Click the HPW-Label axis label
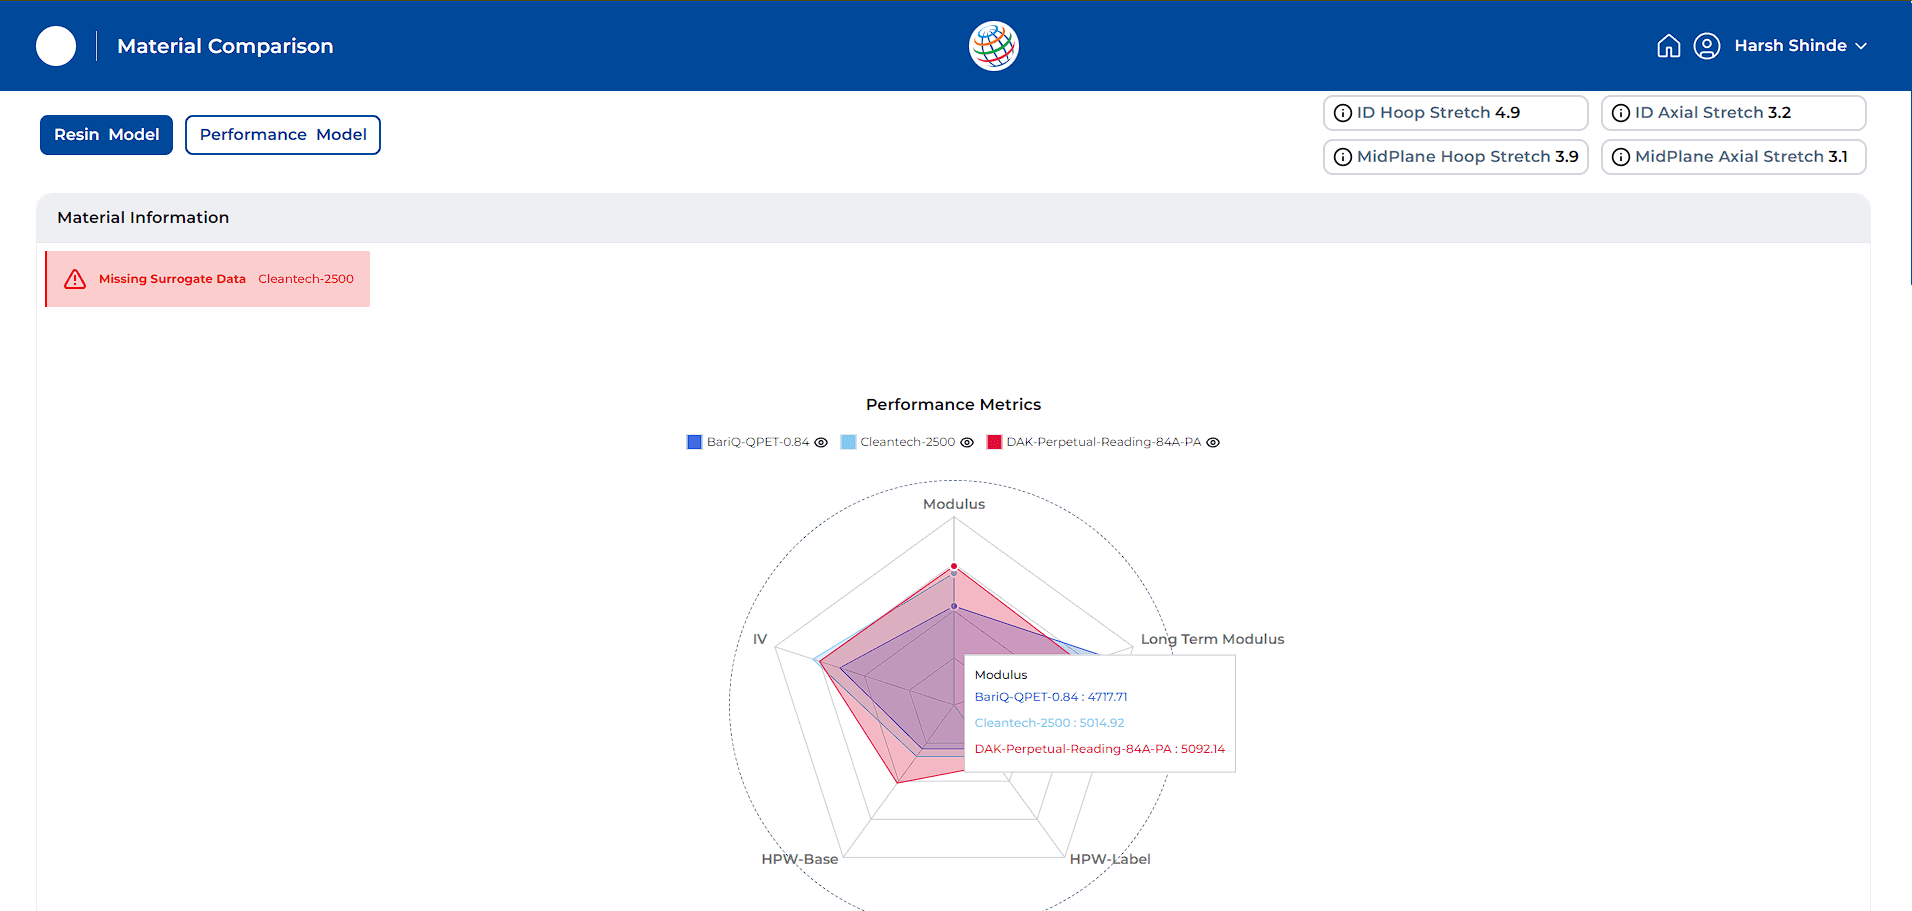 click(x=1110, y=859)
